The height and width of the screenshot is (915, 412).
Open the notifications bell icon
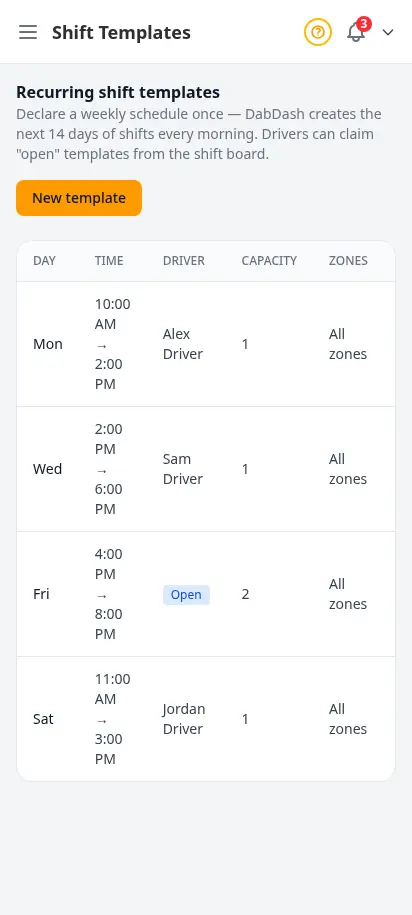(x=356, y=32)
